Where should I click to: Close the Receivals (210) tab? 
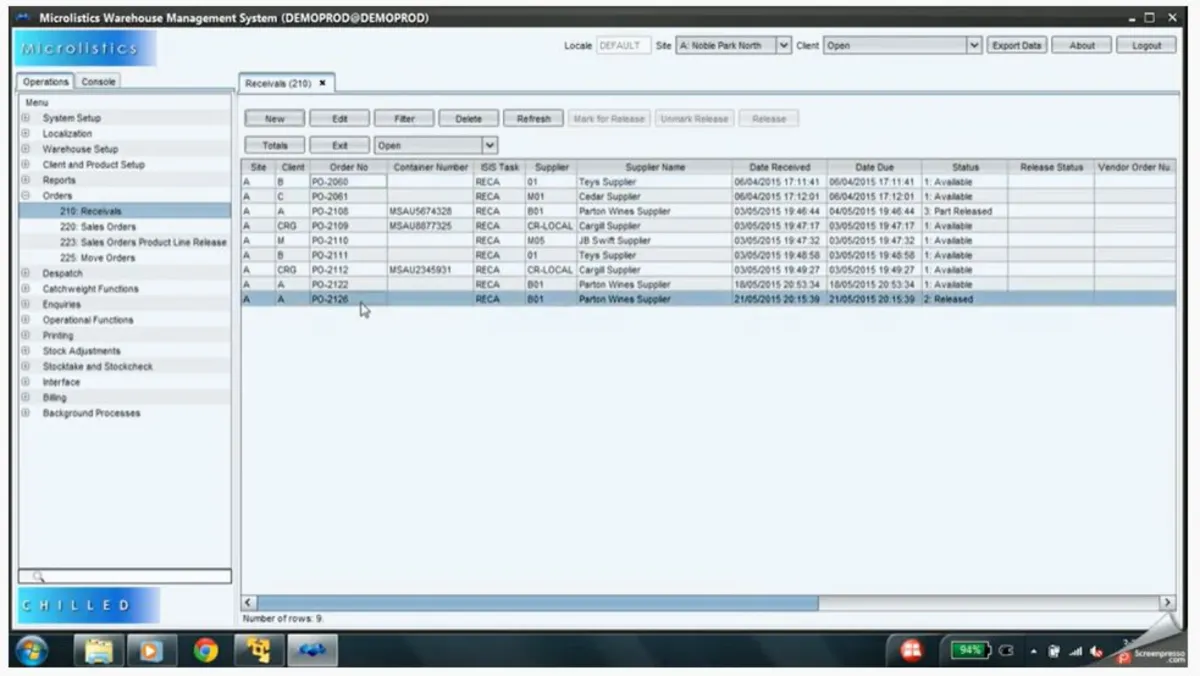[322, 83]
